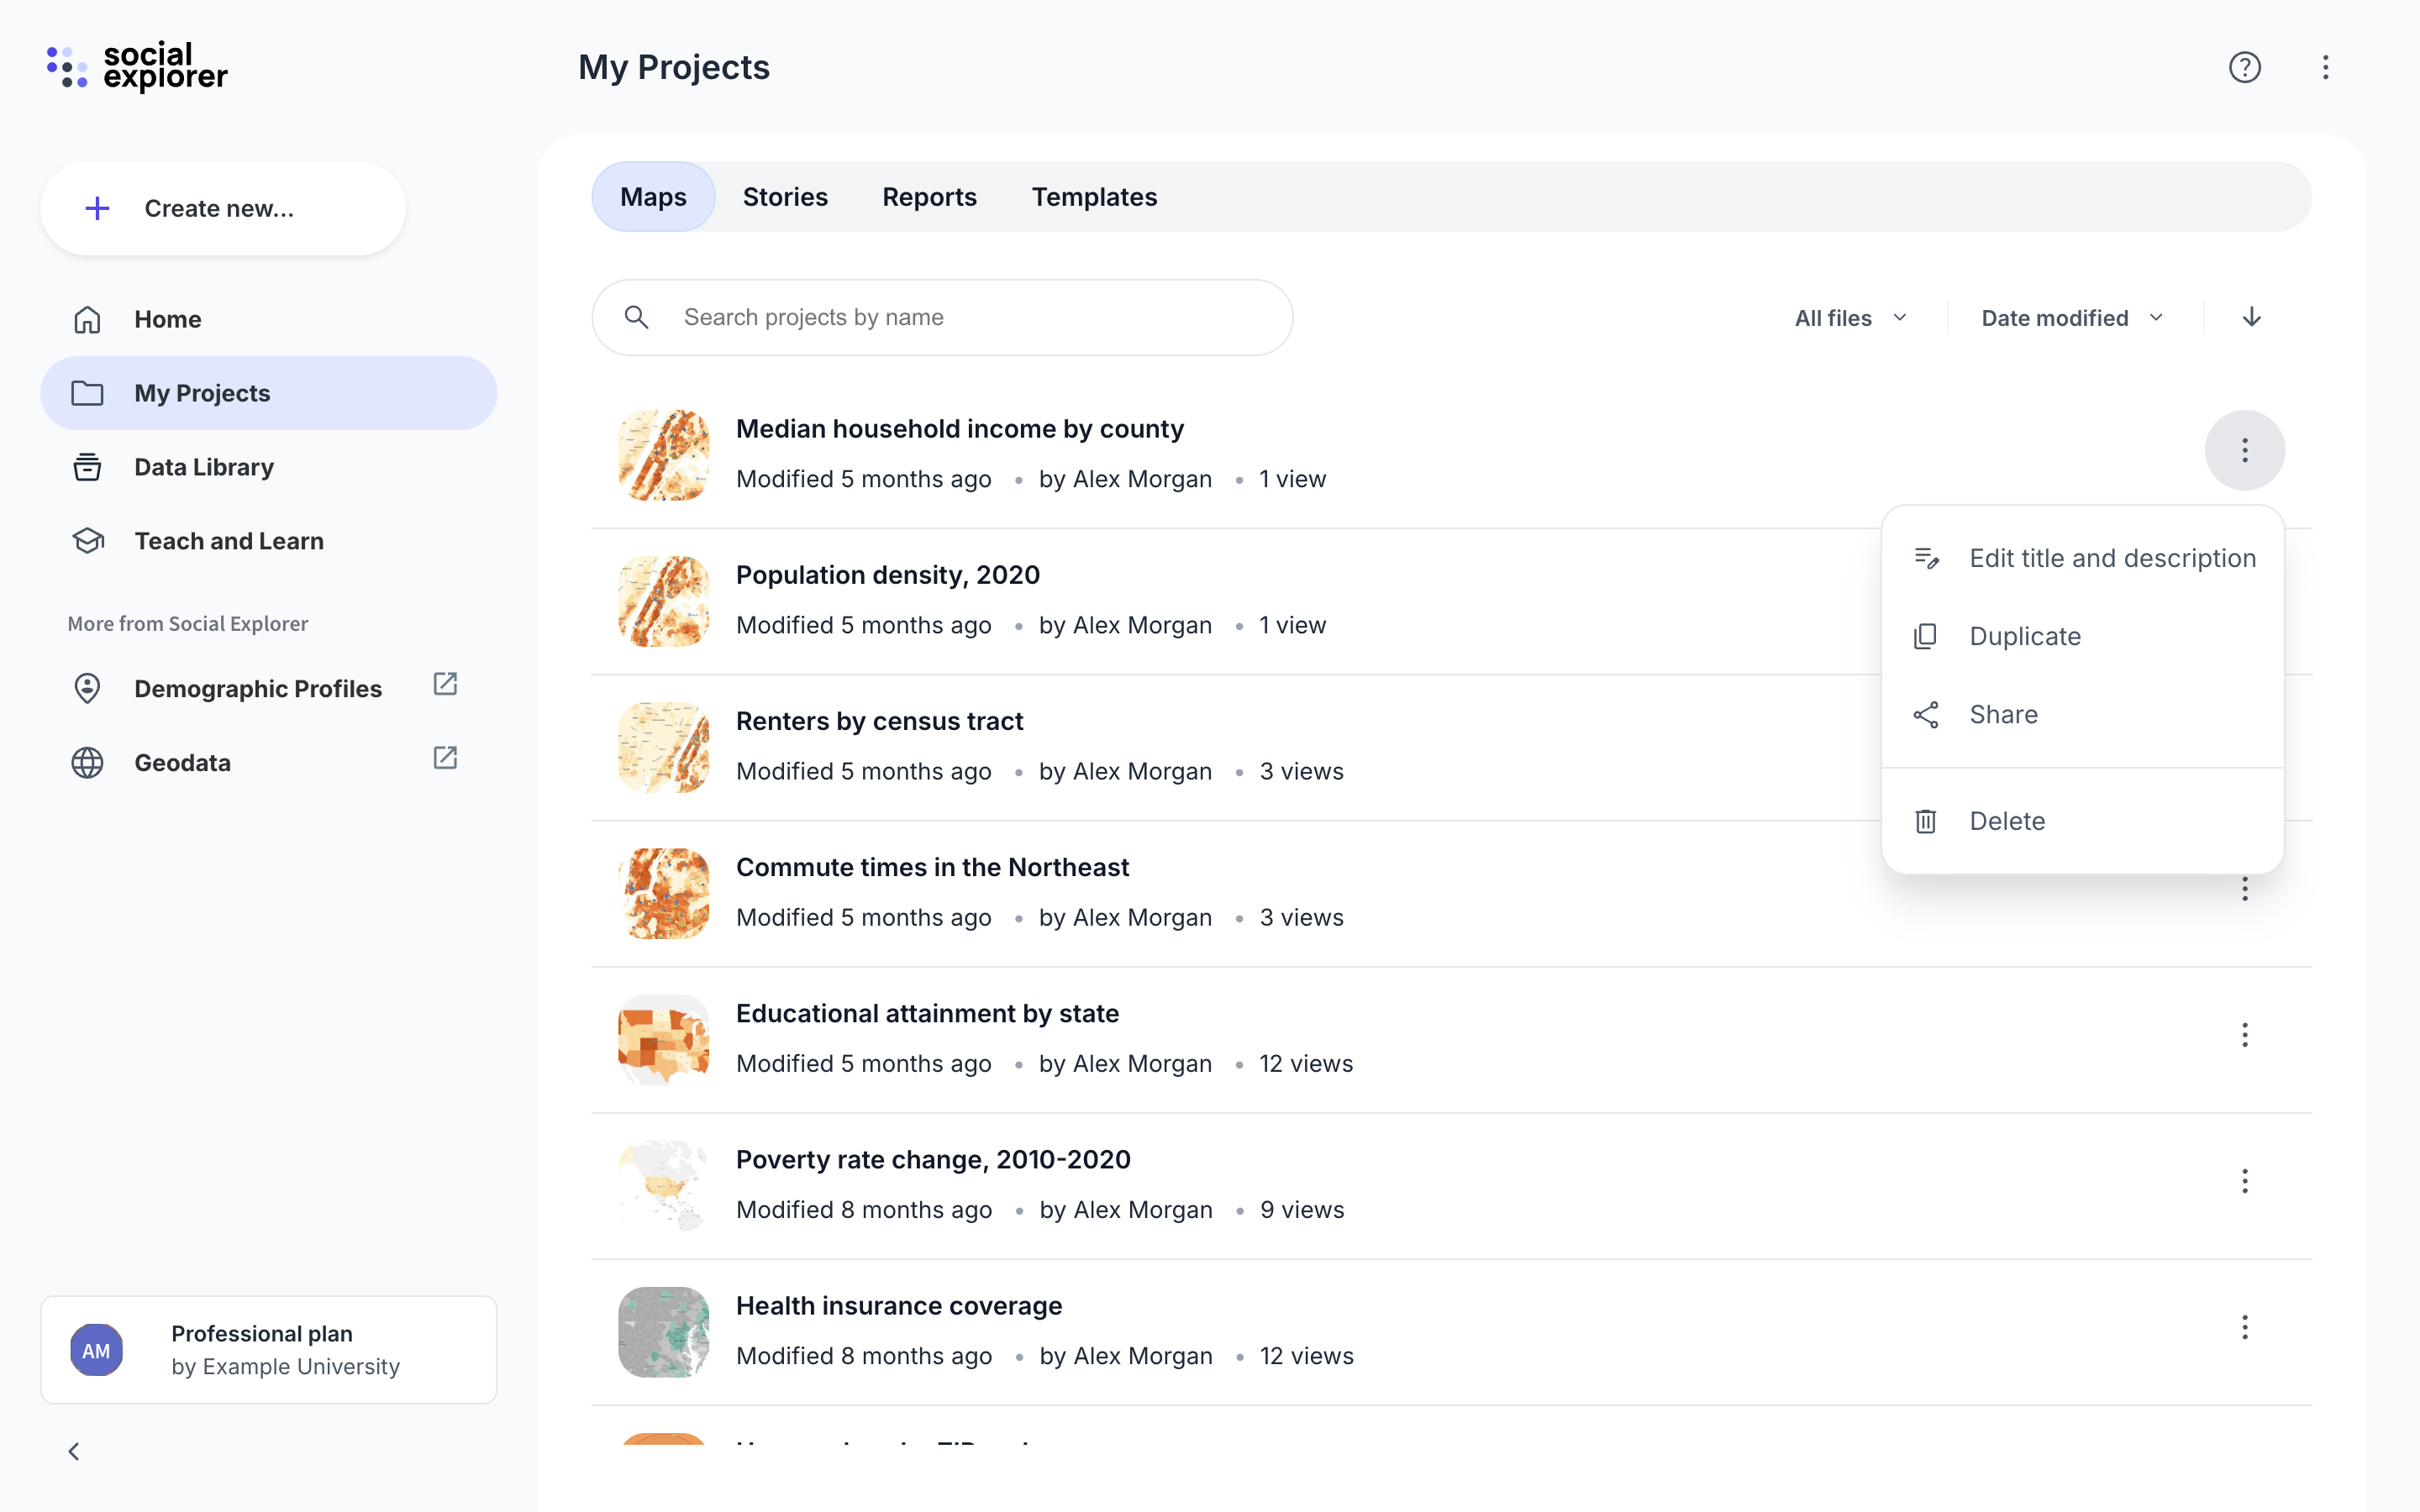
Task: Switch to the Reports tab
Action: [929, 197]
